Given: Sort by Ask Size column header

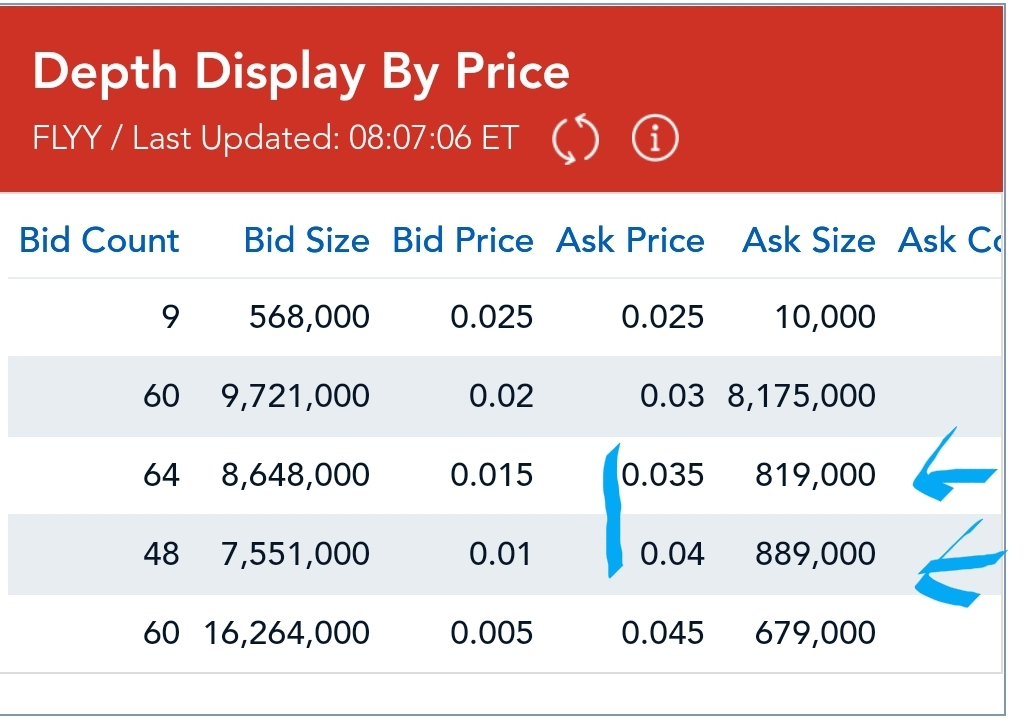Looking at the screenshot, I should pyautogui.click(x=808, y=241).
